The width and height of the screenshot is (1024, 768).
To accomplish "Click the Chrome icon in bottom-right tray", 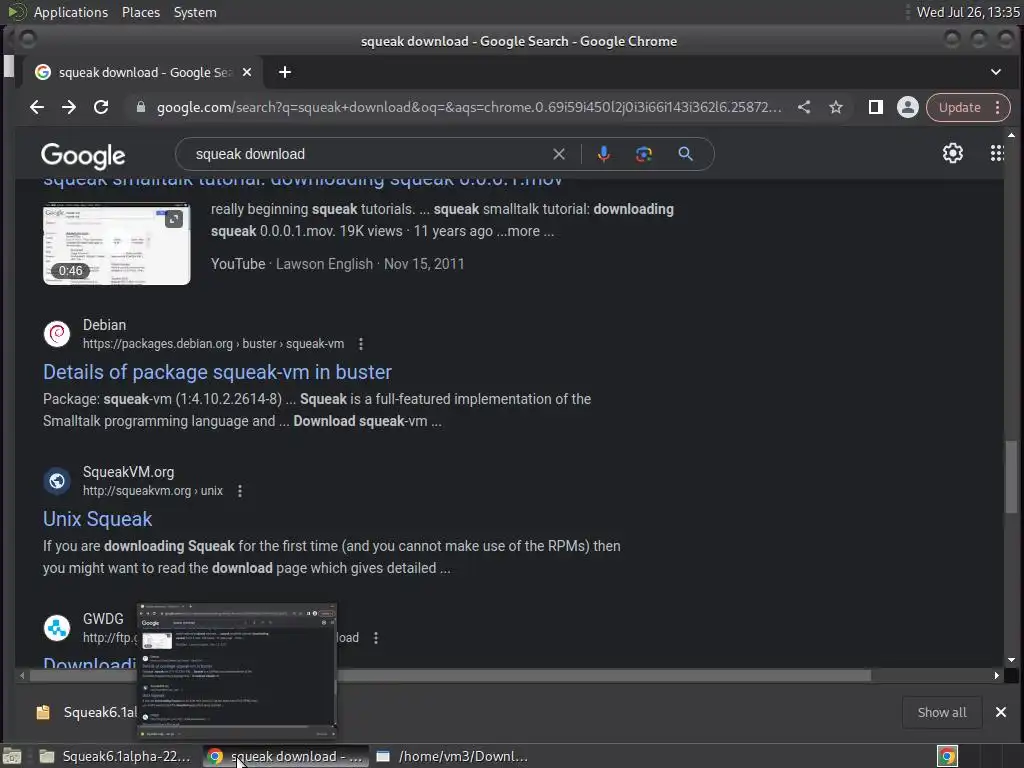I will (x=947, y=756).
